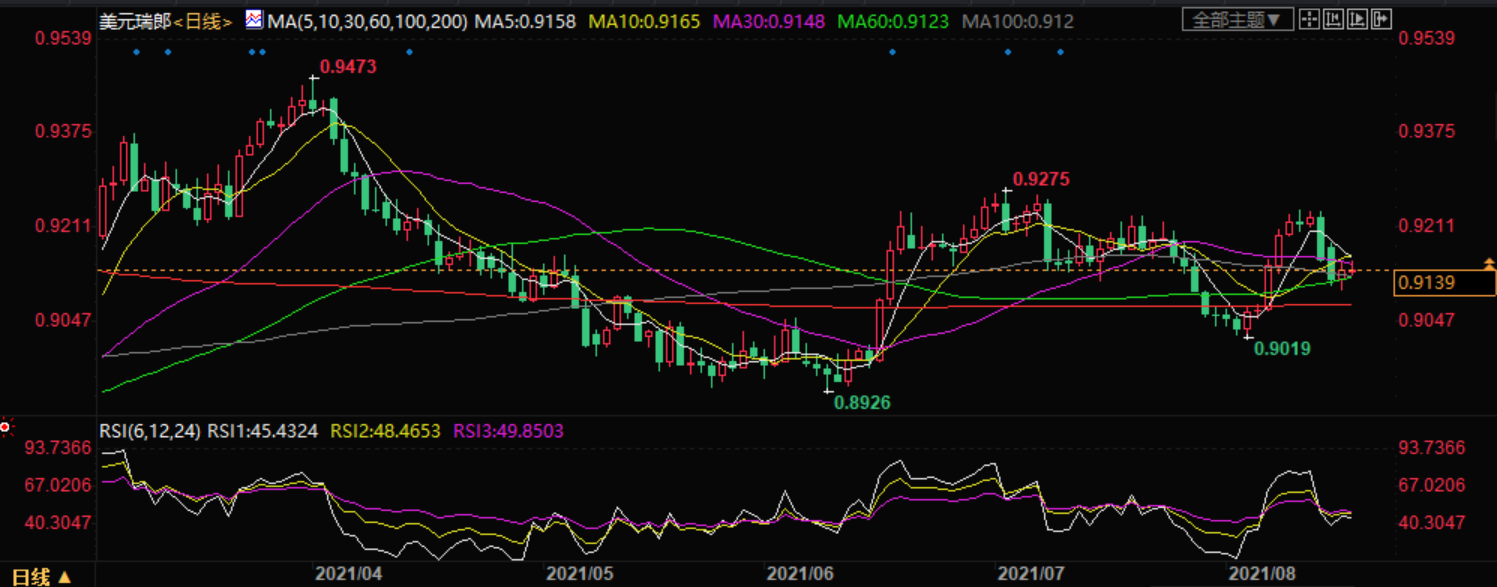Viewport: 1497px width, 587px height.
Task: Click the right-edge price scale arrow marker
Action: click(x=1490, y=265)
